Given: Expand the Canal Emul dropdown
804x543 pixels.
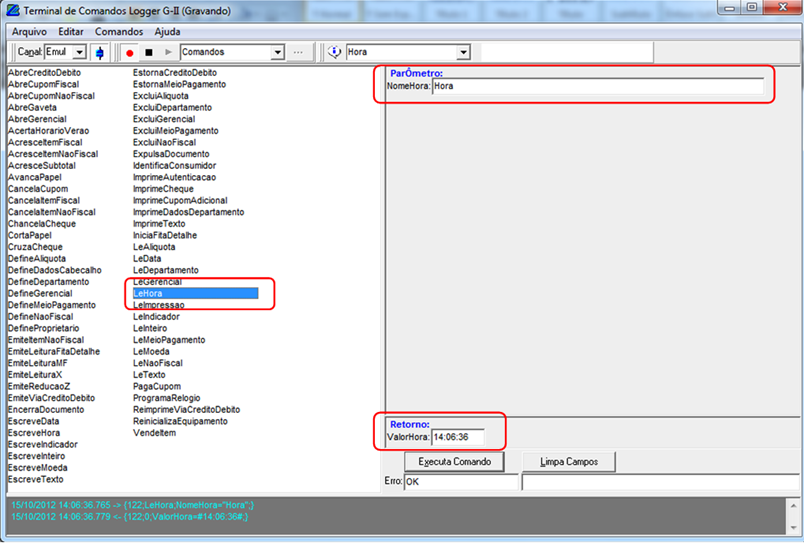Looking at the screenshot, I should [x=79, y=52].
